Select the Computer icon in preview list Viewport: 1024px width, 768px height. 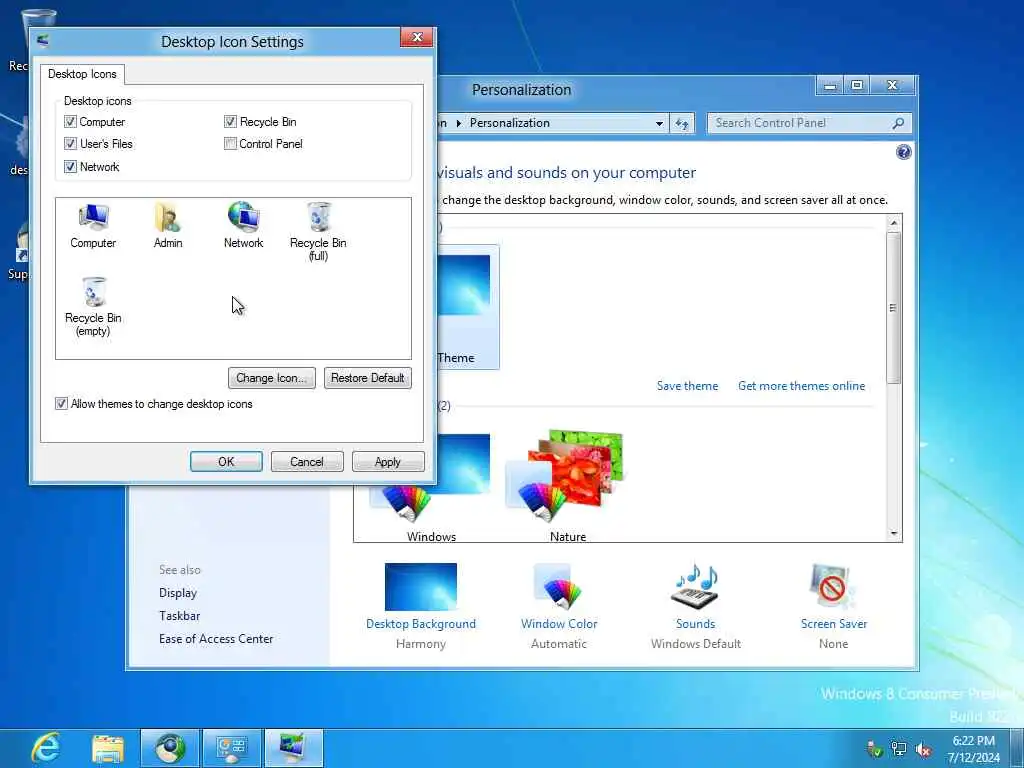click(x=93, y=226)
